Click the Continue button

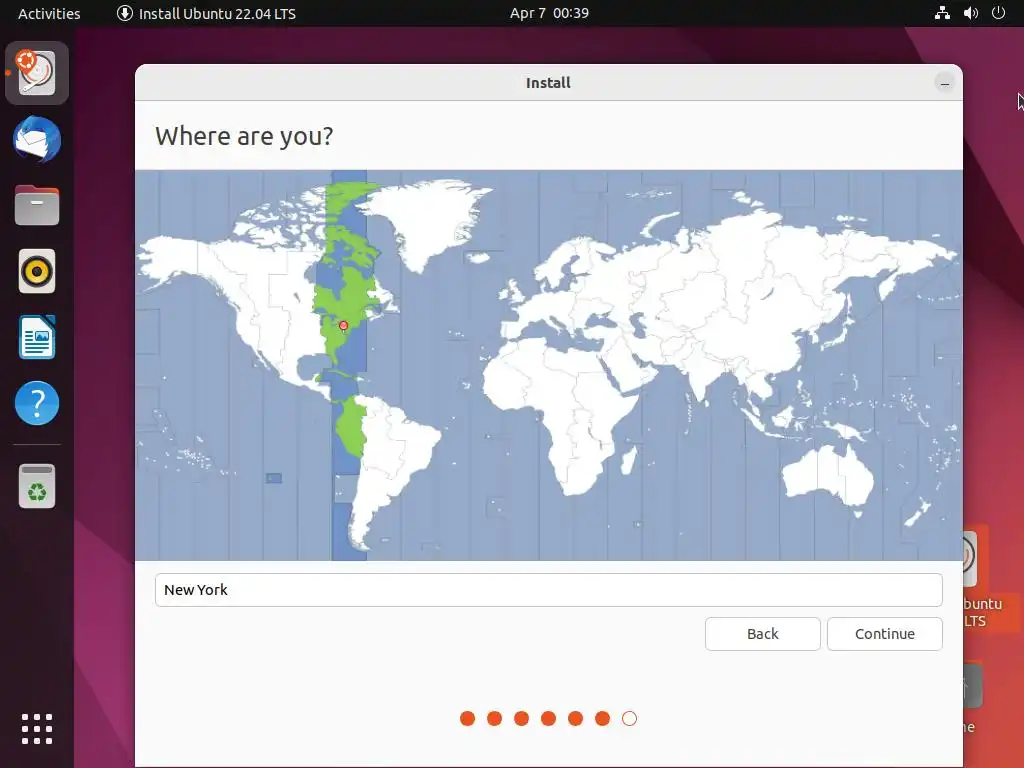(x=884, y=633)
